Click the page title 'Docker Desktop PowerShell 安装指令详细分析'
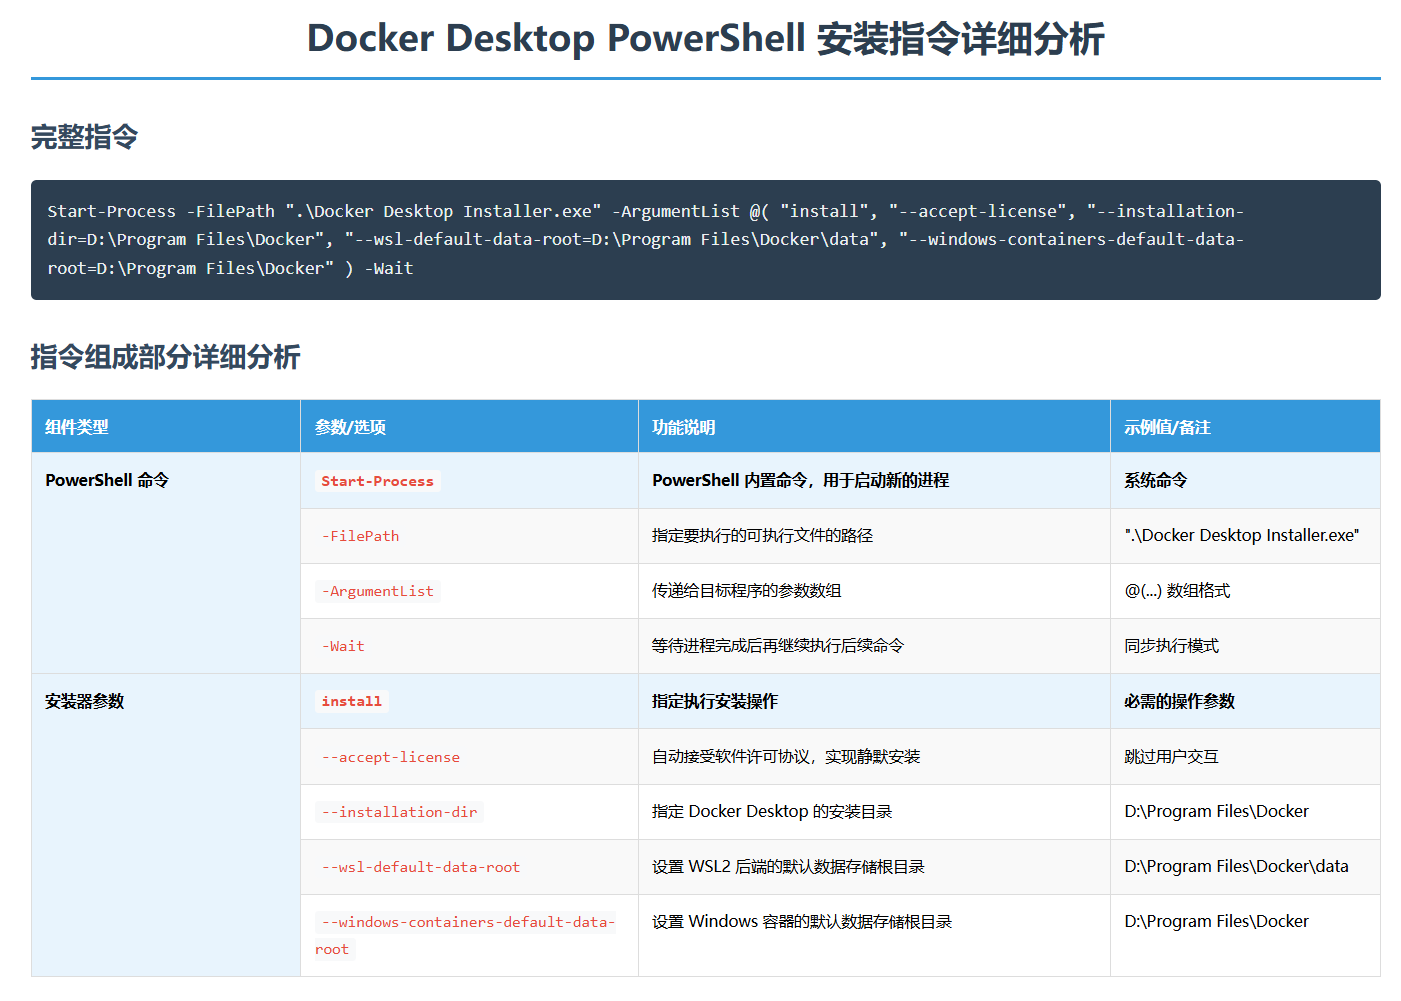 pyautogui.click(x=705, y=39)
